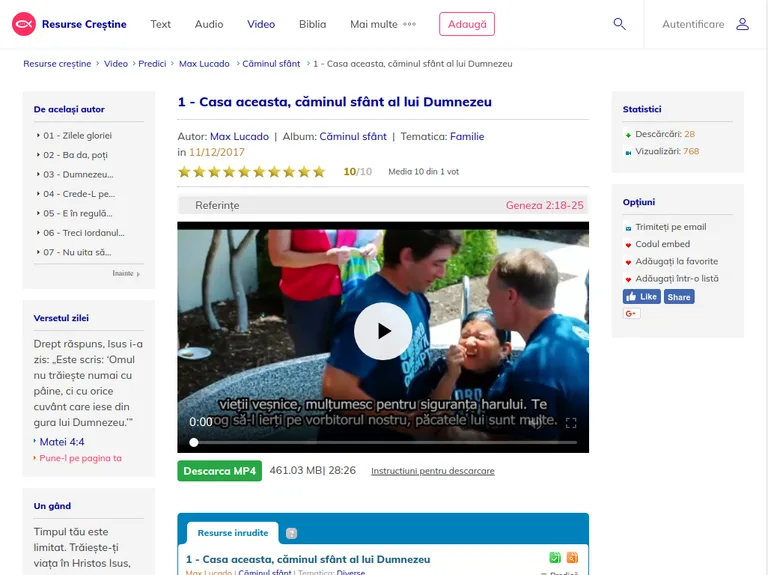The width and height of the screenshot is (768, 575).
Task: Open '05 - E în regulă...' in sidebar
Action: tap(78, 214)
